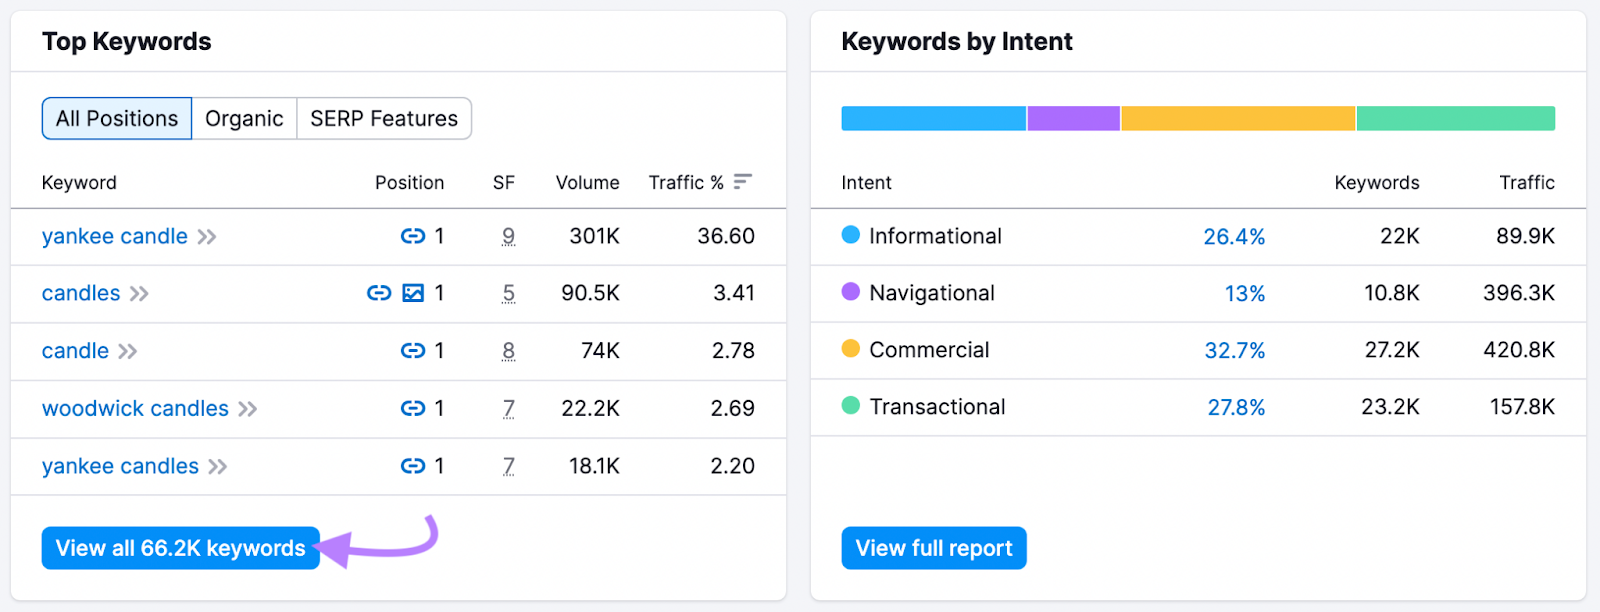Expand double-chevron next to yankee candle

pyautogui.click(x=207, y=237)
